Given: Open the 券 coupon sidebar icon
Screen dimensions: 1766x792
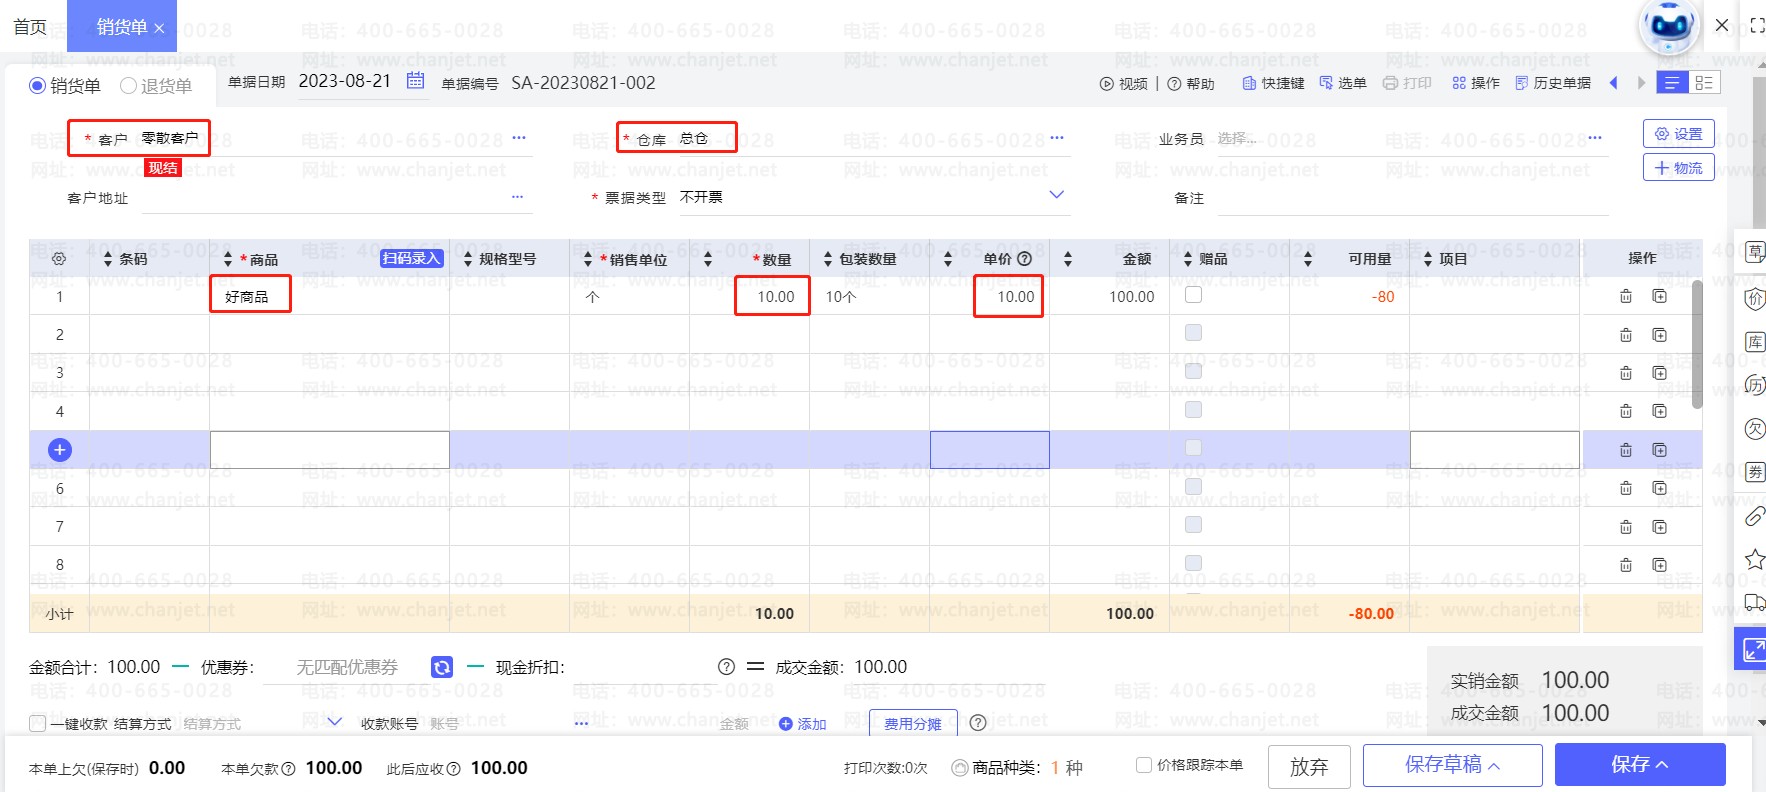Looking at the screenshot, I should tap(1755, 473).
